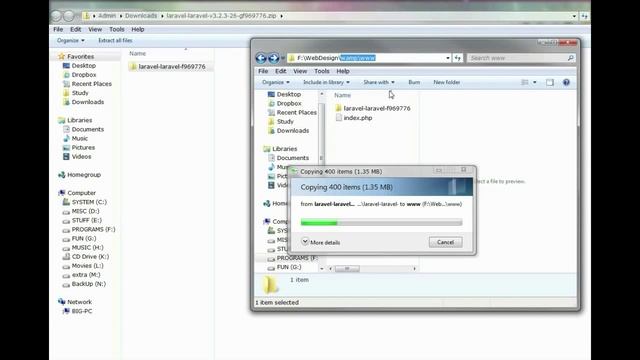Screen dimensions: 640x360
Task: Open help icon in www window toolbar
Action: point(566,82)
